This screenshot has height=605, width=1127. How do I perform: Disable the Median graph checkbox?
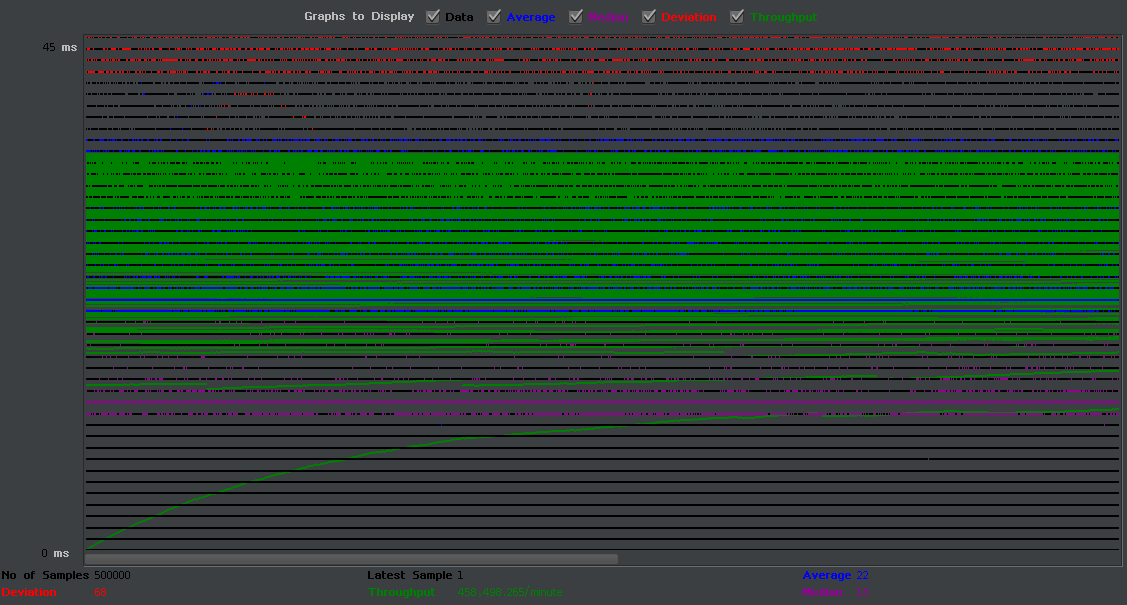point(576,17)
